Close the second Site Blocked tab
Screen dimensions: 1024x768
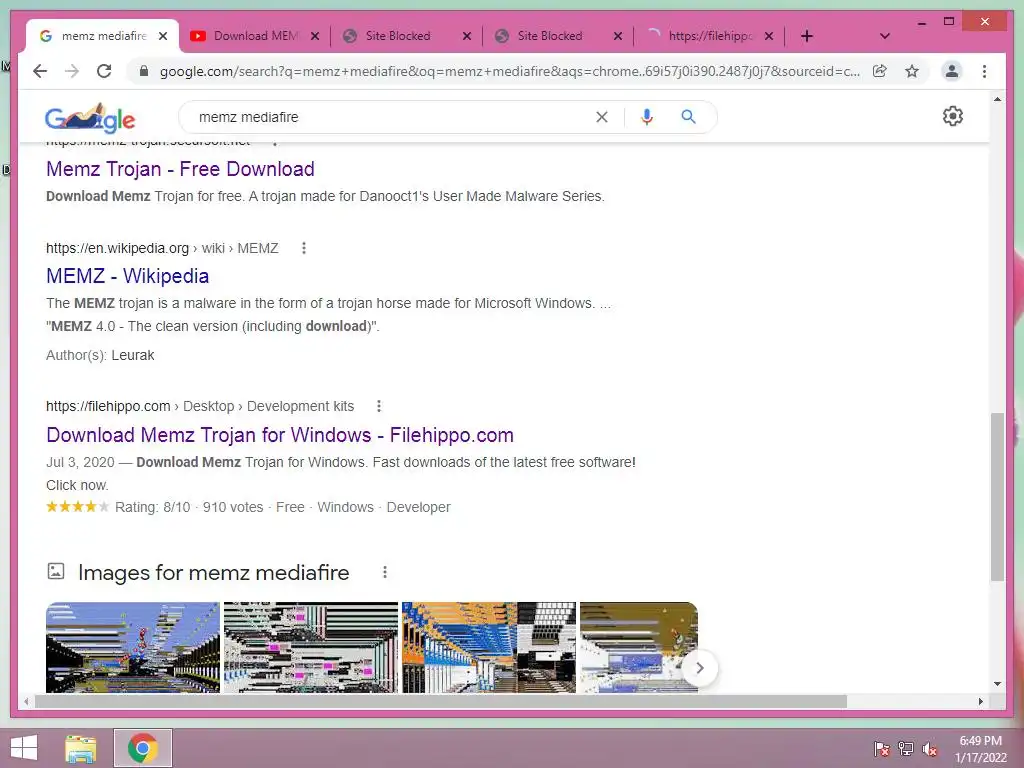tap(617, 36)
